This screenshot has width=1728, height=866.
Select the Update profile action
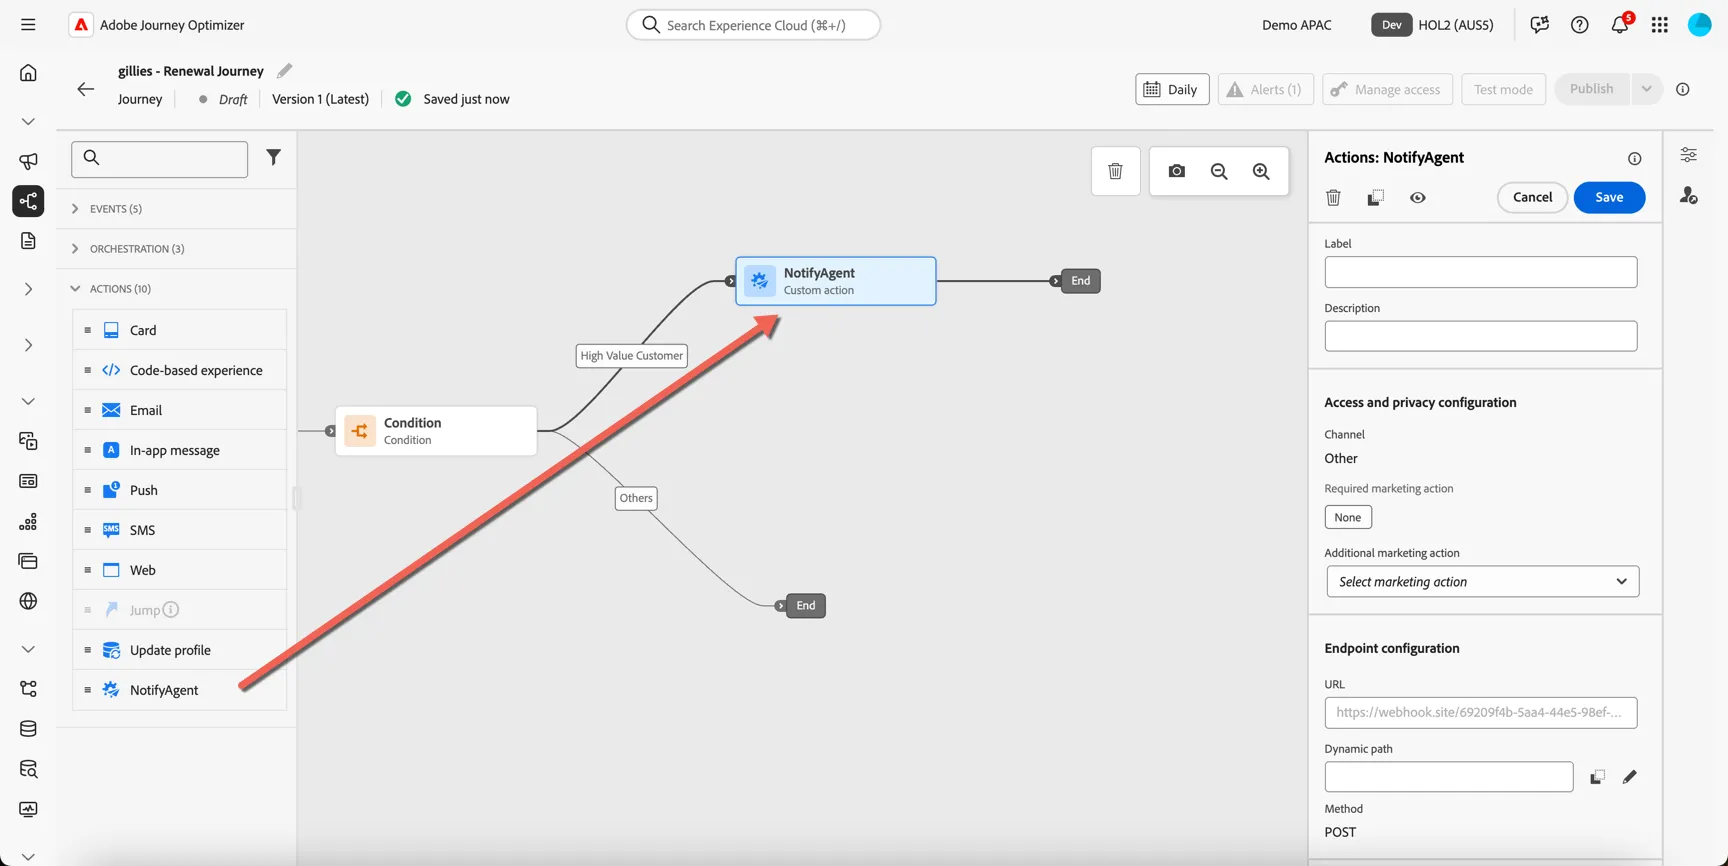pyautogui.click(x=180, y=650)
